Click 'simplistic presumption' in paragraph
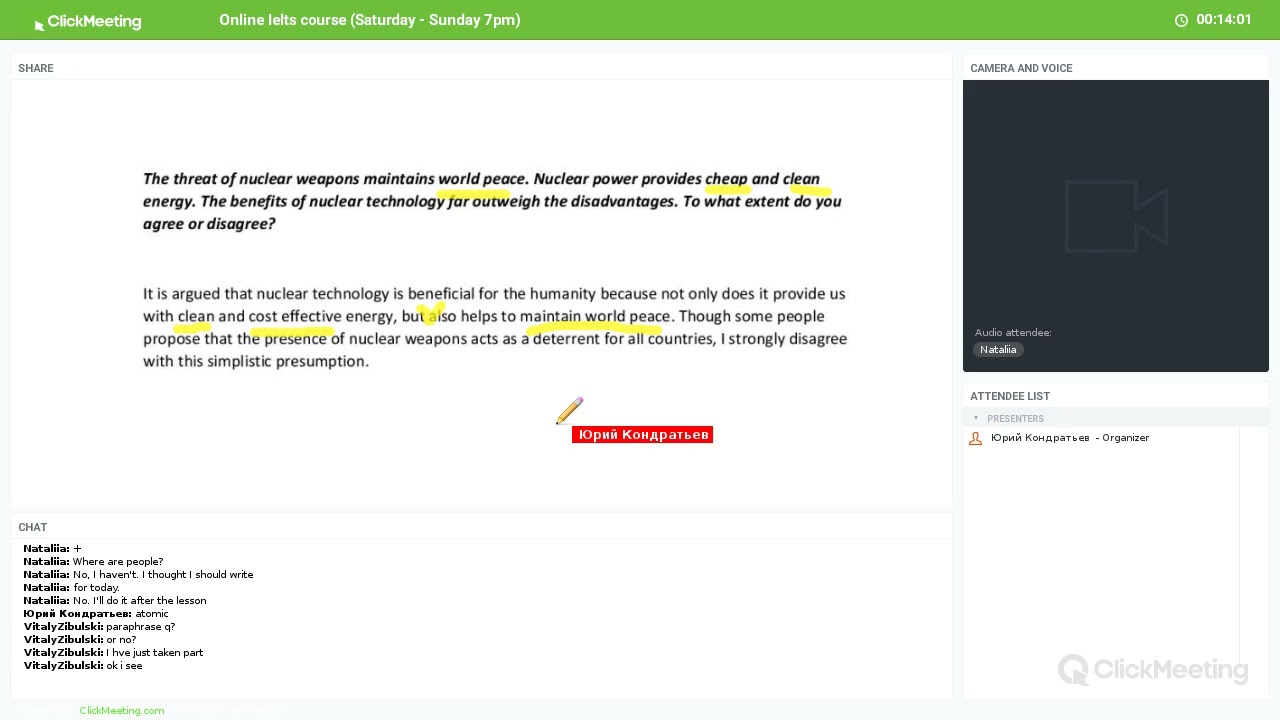The height and width of the screenshot is (720, 1280). click(x=288, y=361)
